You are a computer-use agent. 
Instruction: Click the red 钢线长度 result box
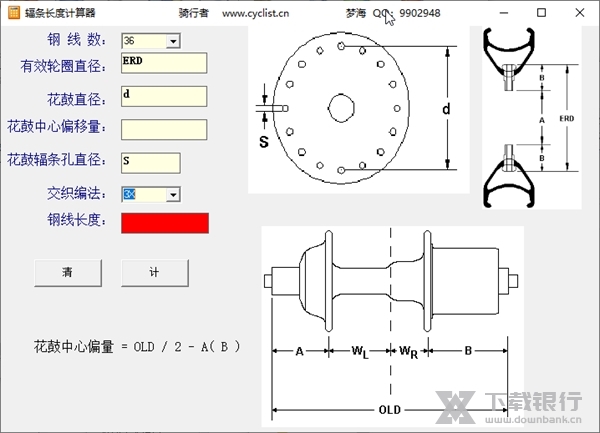(165, 223)
